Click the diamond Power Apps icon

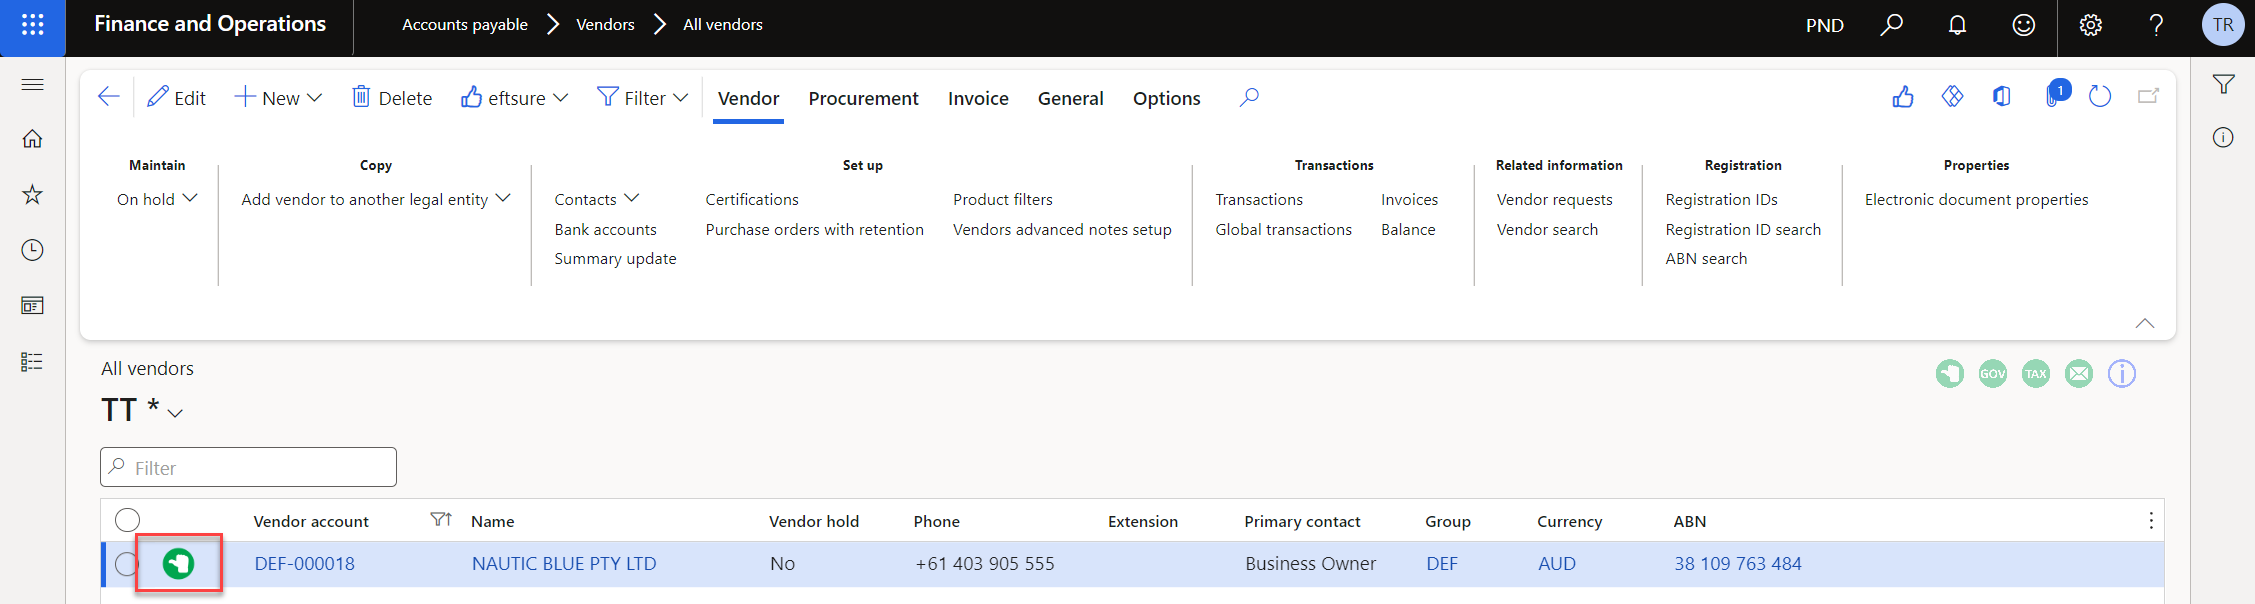1952,97
